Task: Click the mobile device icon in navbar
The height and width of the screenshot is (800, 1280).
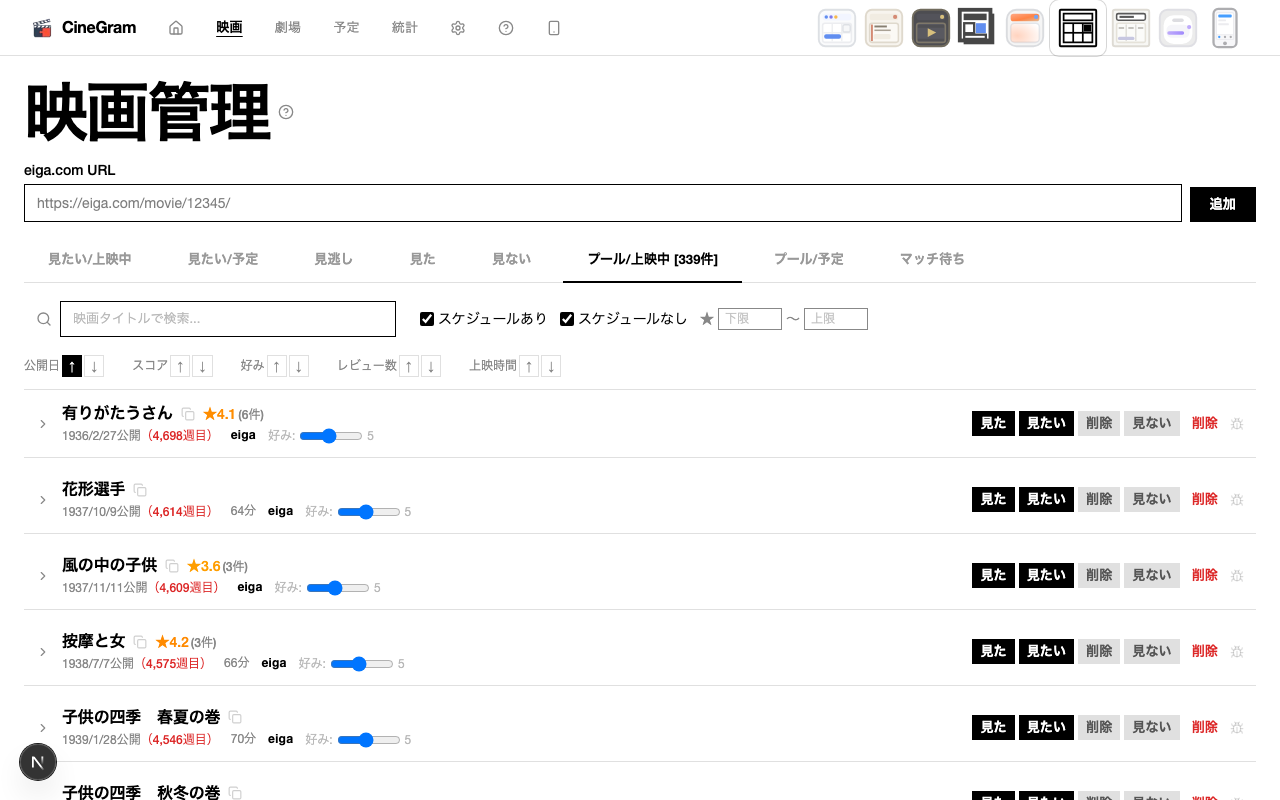Action: [x=554, y=28]
